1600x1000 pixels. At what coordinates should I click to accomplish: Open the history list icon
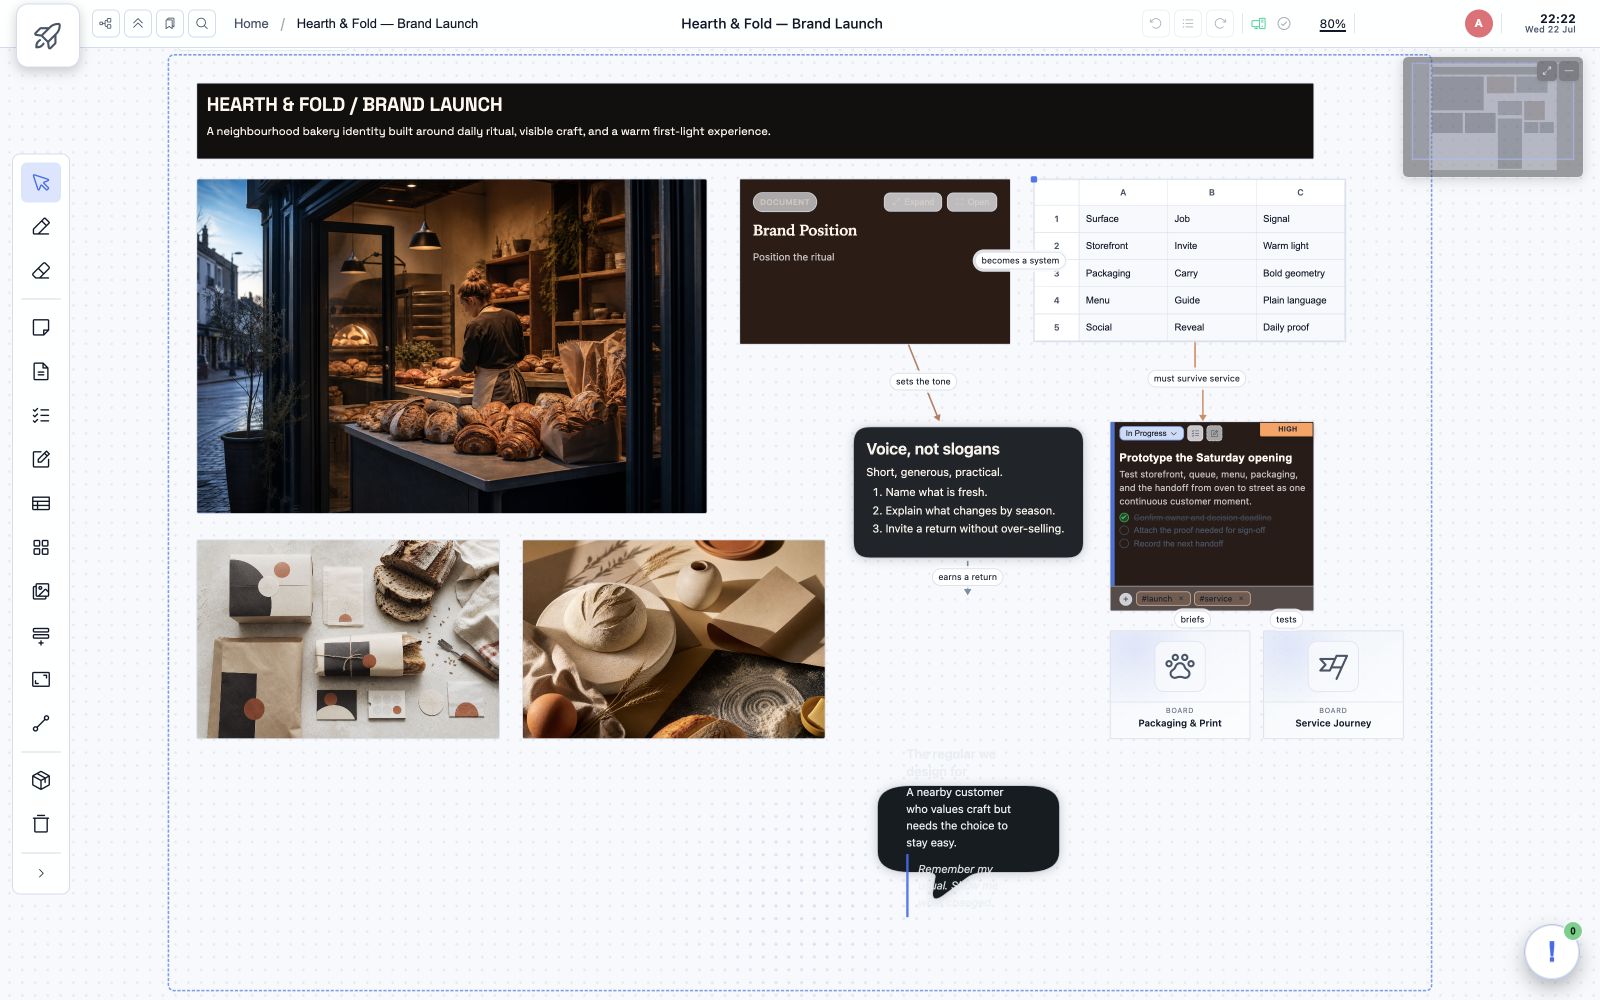click(x=1188, y=23)
